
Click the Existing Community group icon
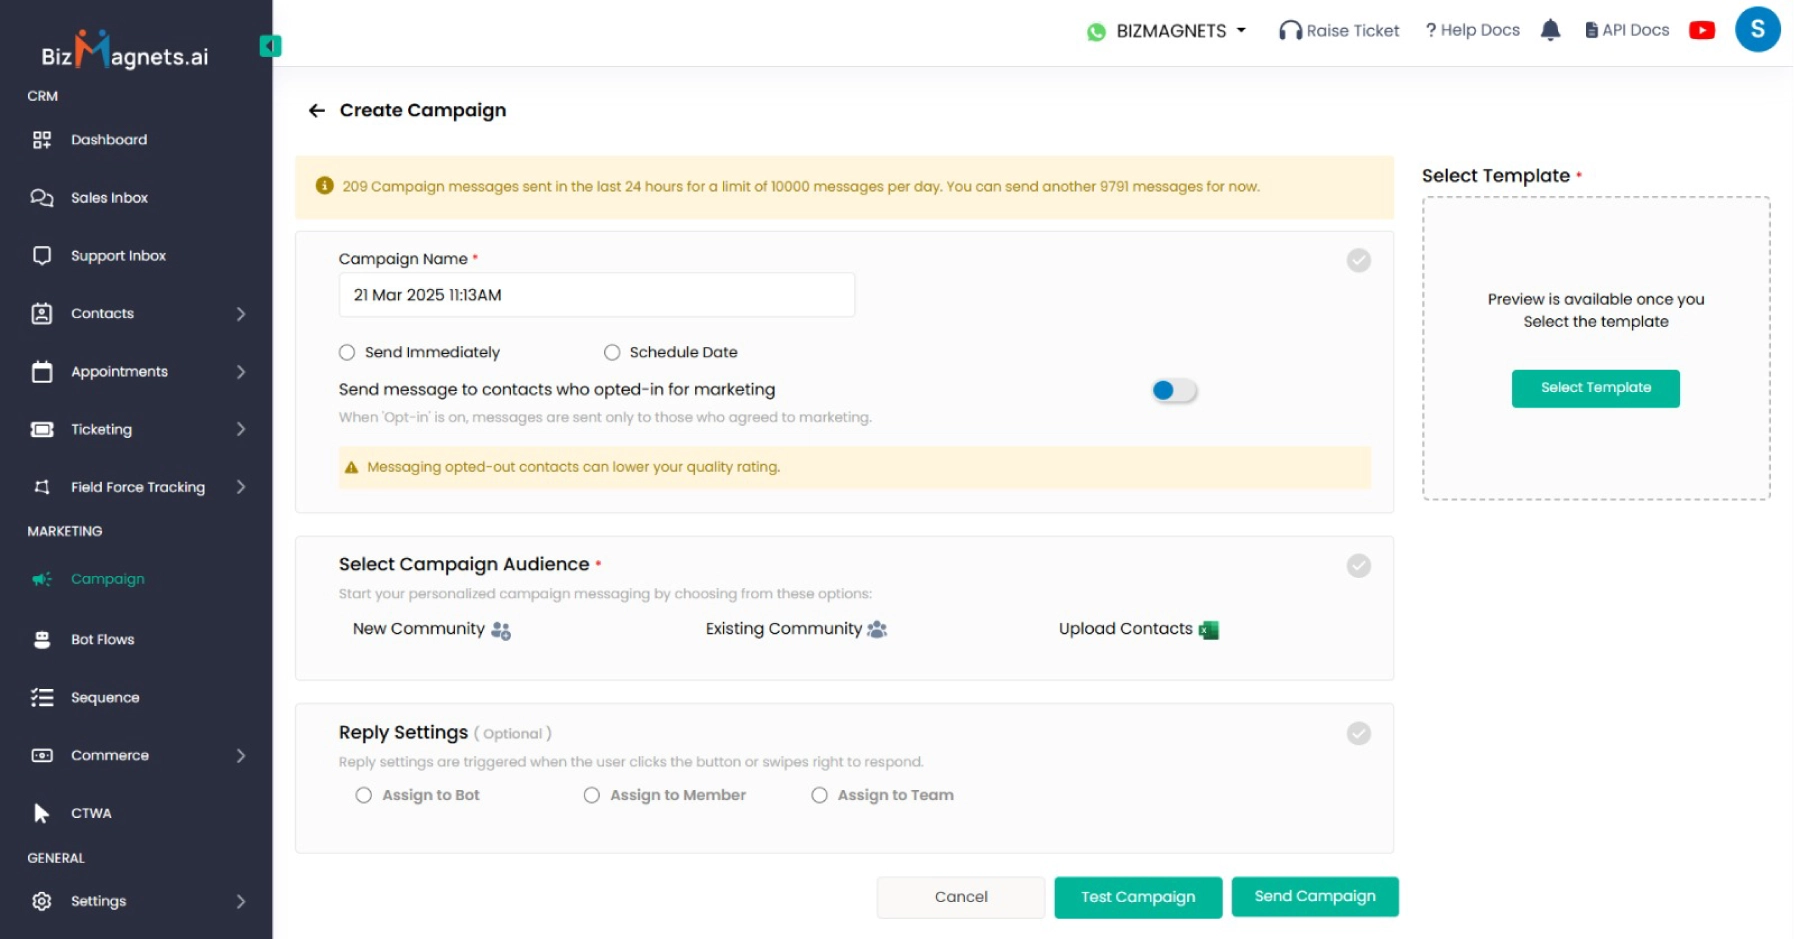click(x=877, y=629)
